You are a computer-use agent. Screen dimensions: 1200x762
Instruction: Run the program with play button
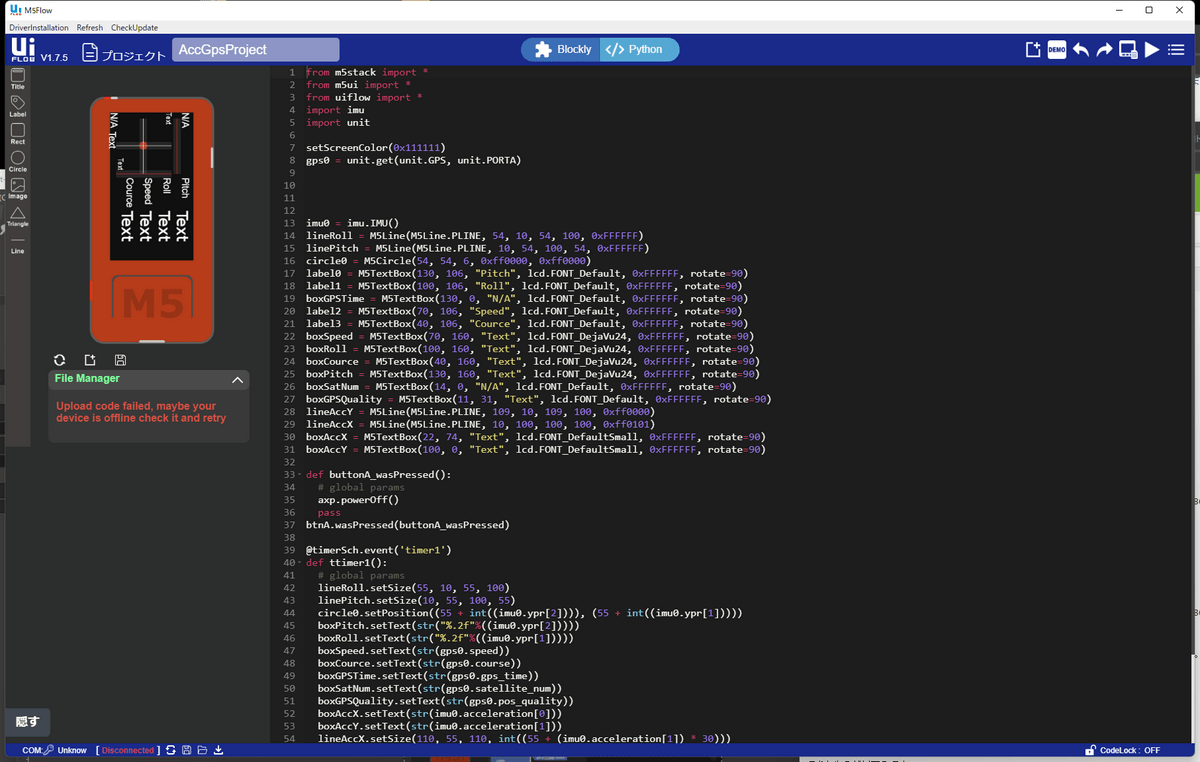pos(1152,50)
